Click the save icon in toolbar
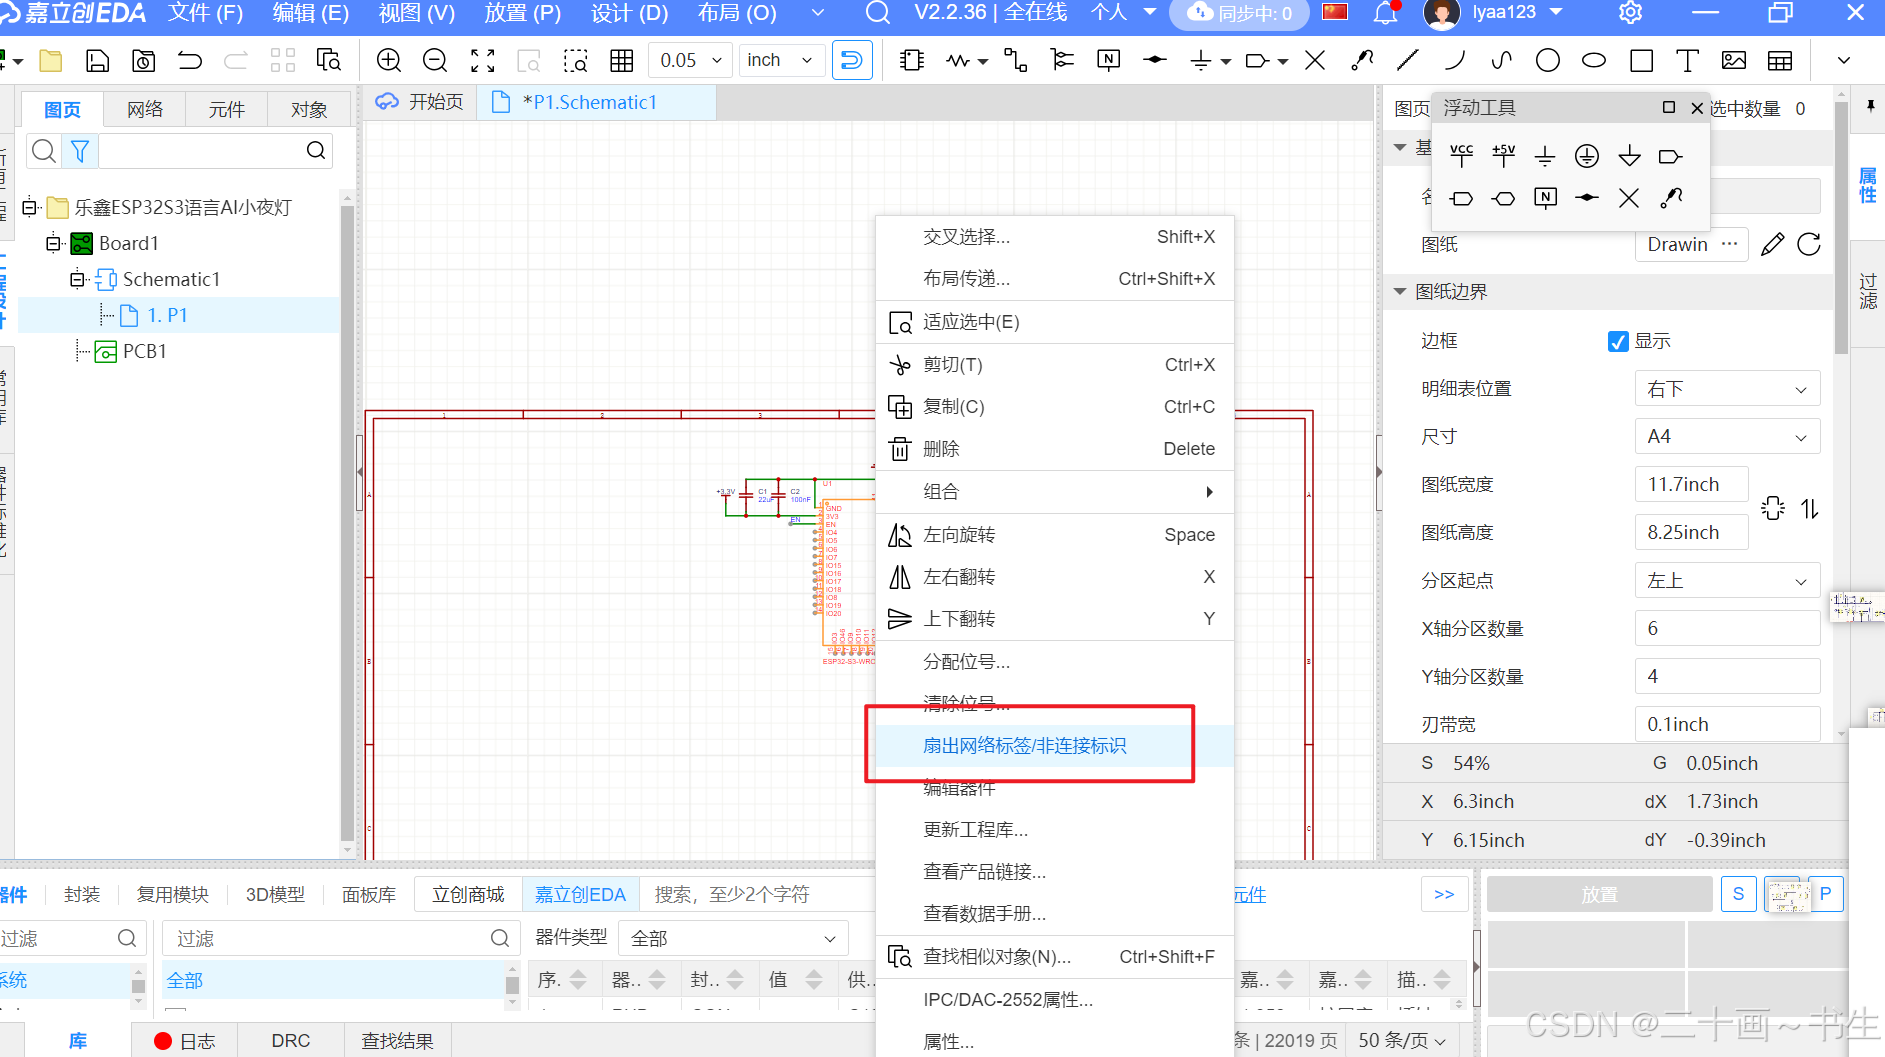 (x=97, y=61)
